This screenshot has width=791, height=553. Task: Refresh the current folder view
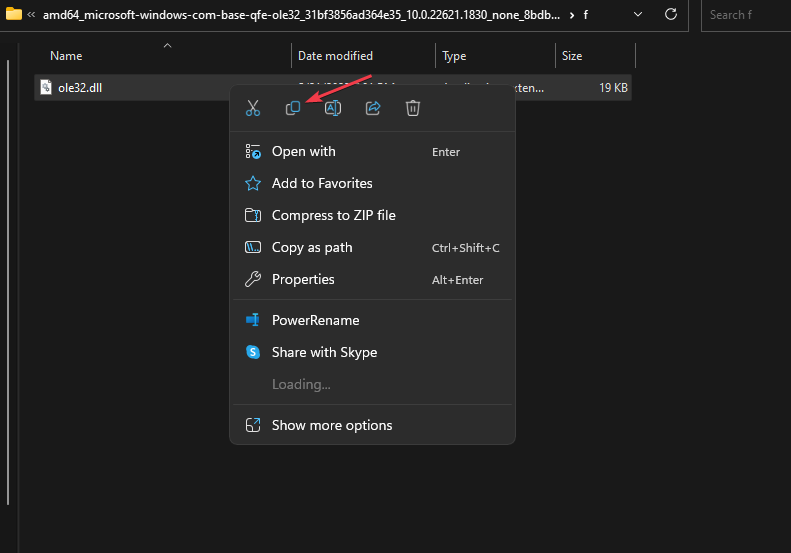(671, 15)
